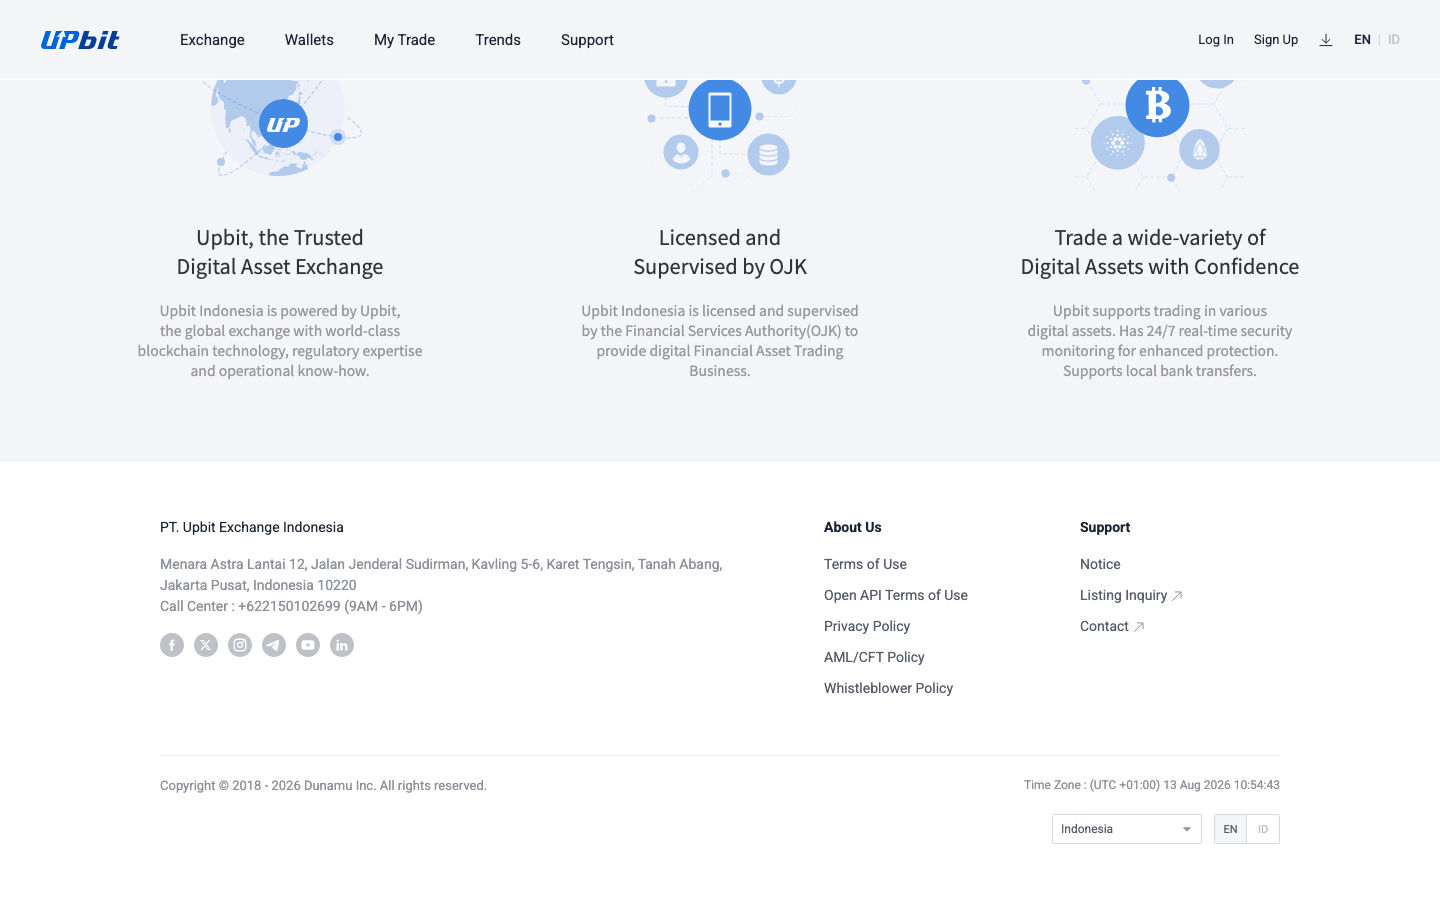The image size is (1440, 900).
Task: Open the Wallets menu
Action: 309,40
